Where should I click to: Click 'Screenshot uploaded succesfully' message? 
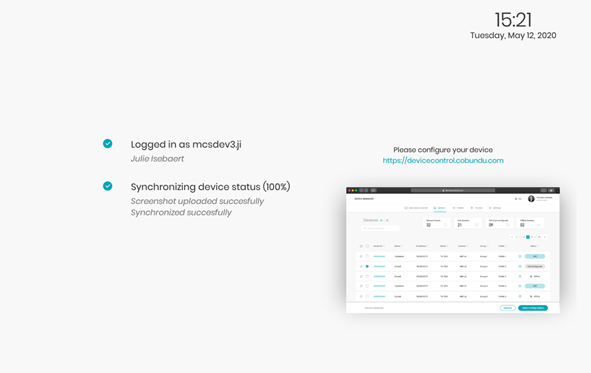point(197,201)
